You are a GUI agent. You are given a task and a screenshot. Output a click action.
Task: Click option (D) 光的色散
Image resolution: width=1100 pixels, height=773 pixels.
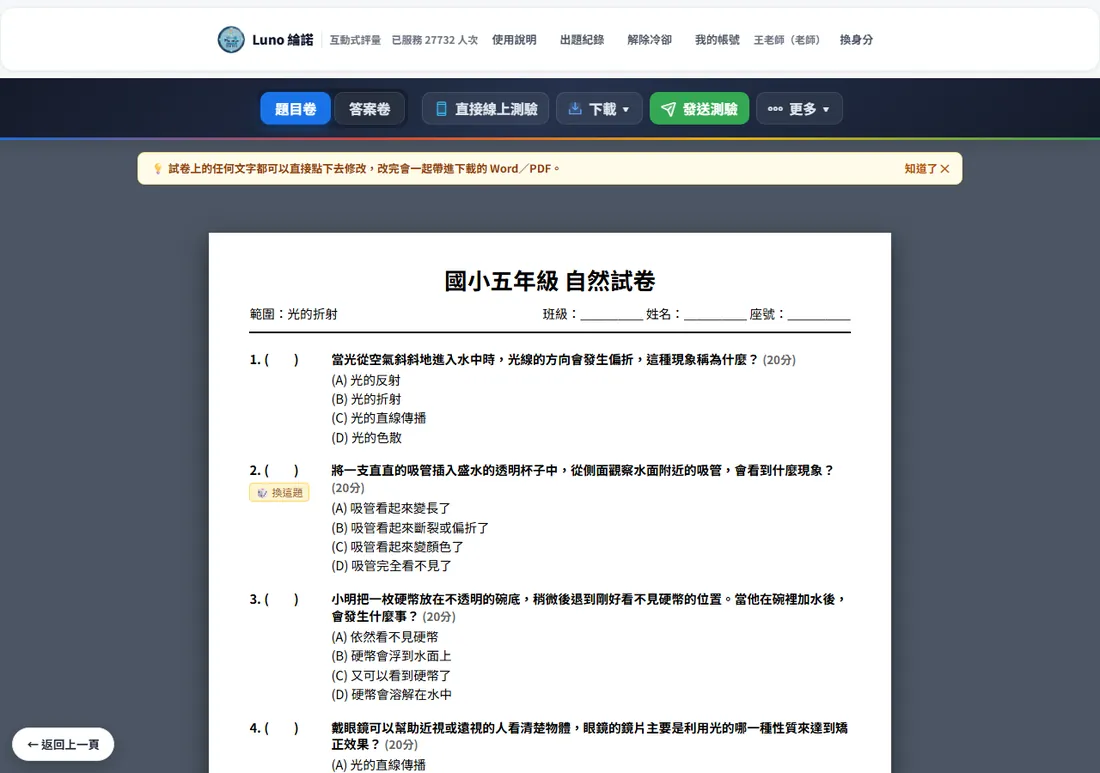(366, 438)
